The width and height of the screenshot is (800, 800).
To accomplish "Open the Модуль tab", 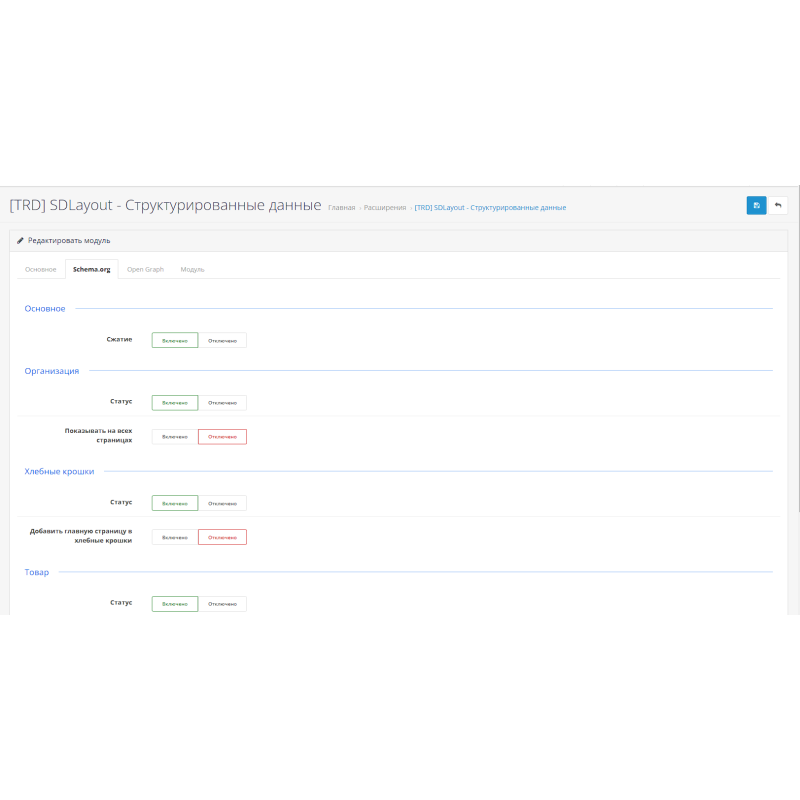I will pos(192,269).
